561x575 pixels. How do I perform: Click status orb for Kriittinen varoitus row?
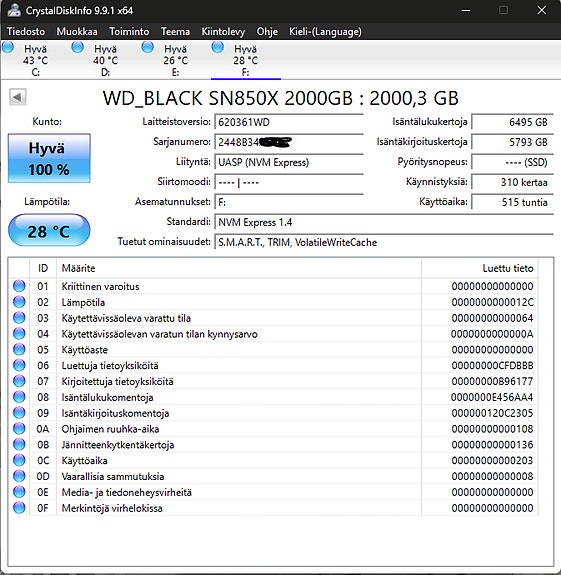19,286
